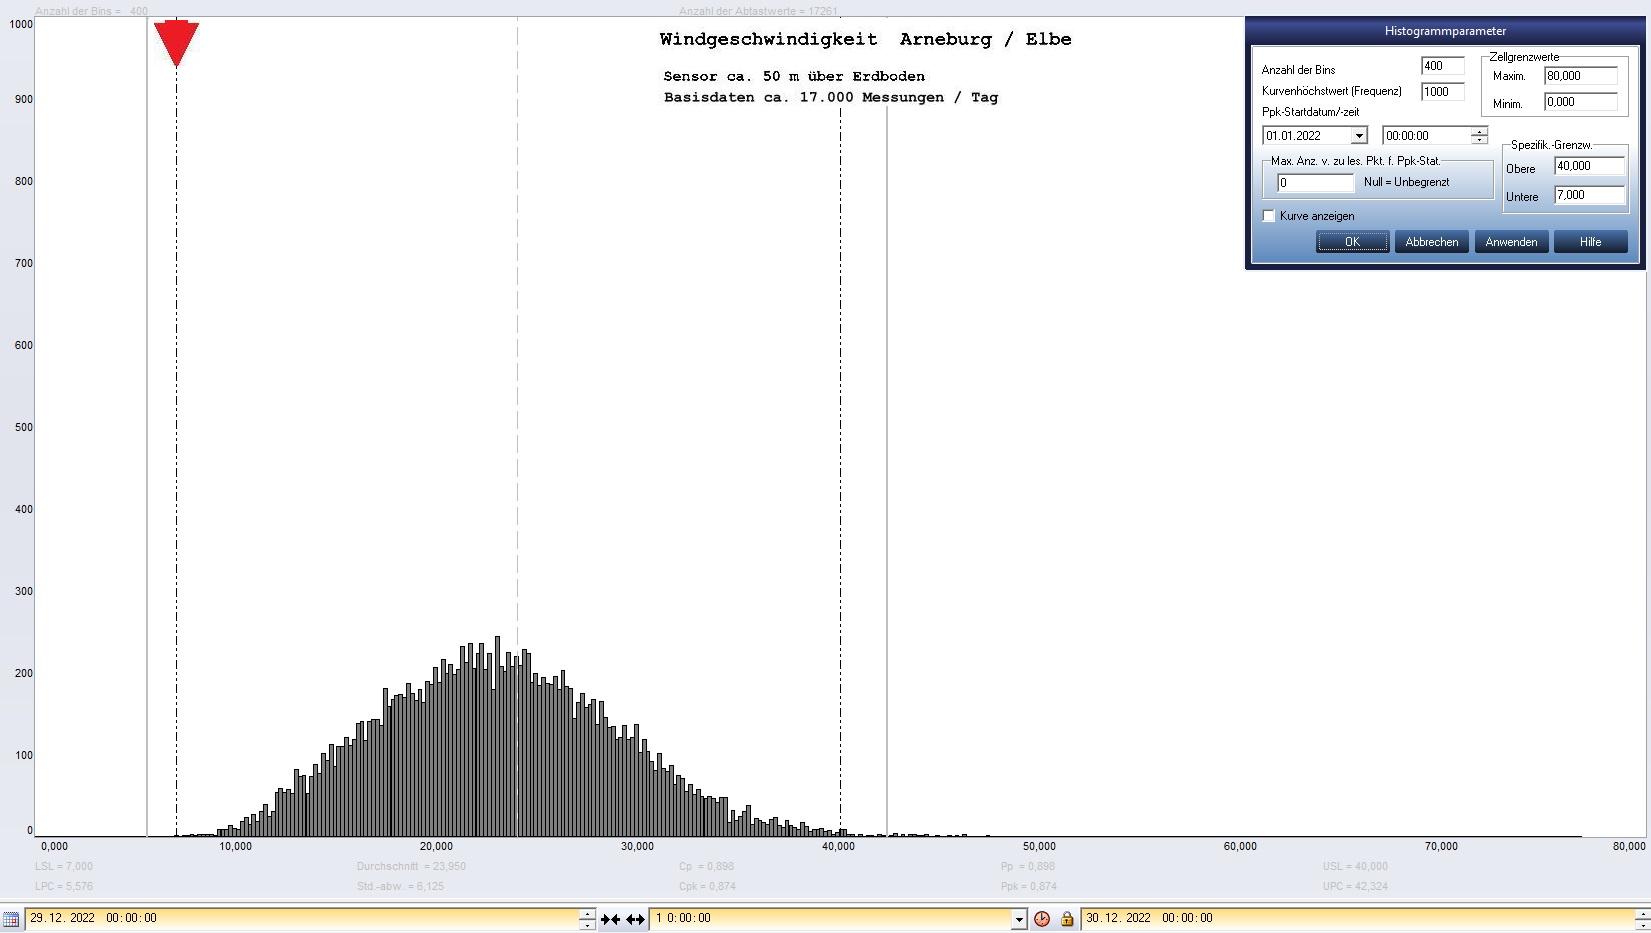Click the calendar icon in the bottom bar
Image resolution: width=1651 pixels, height=933 pixels.
point(11,918)
